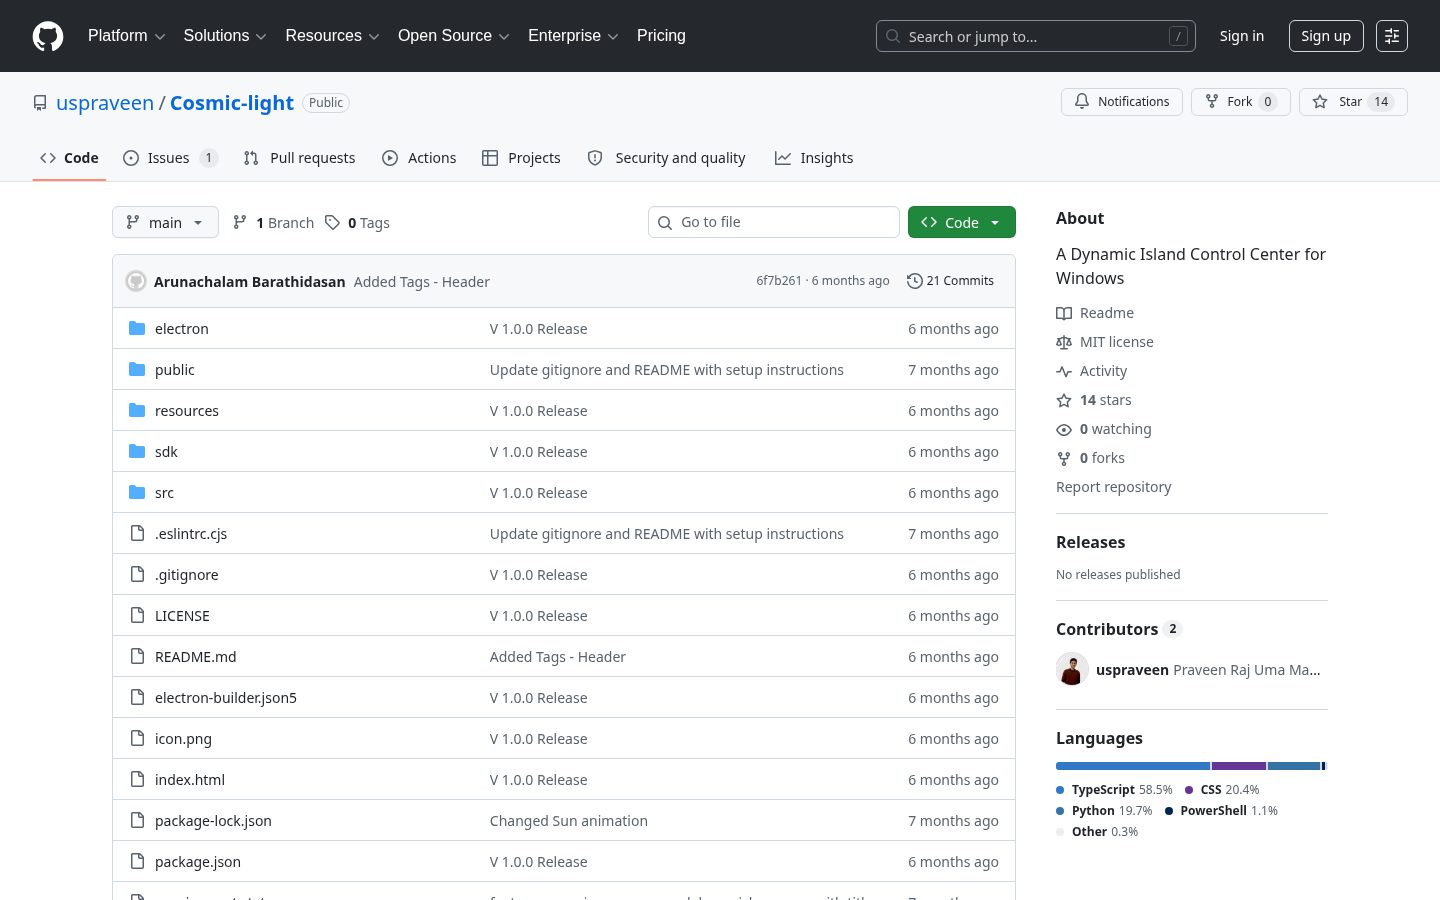This screenshot has width=1440, height=900.
Task: View the 21 Commits history
Action: [x=950, y=281]
